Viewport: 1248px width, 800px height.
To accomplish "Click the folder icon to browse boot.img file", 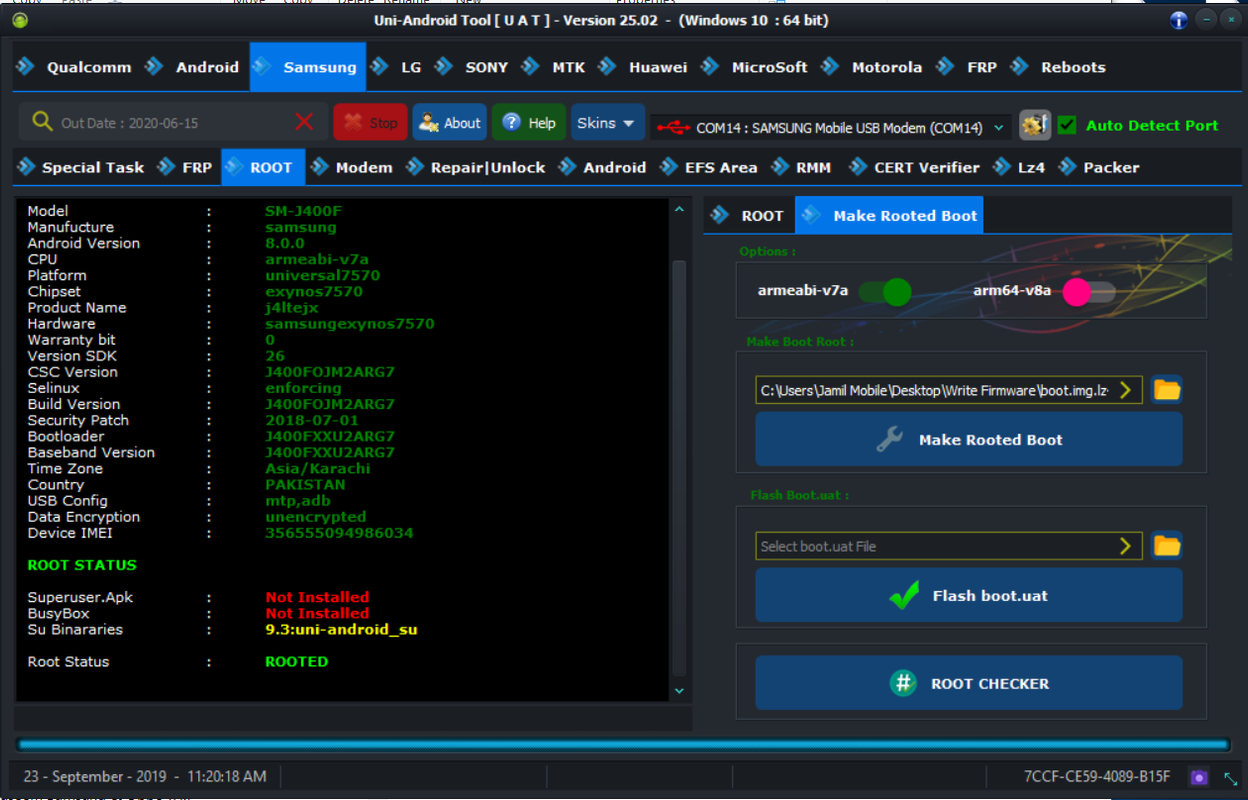I will point(1167,389).
